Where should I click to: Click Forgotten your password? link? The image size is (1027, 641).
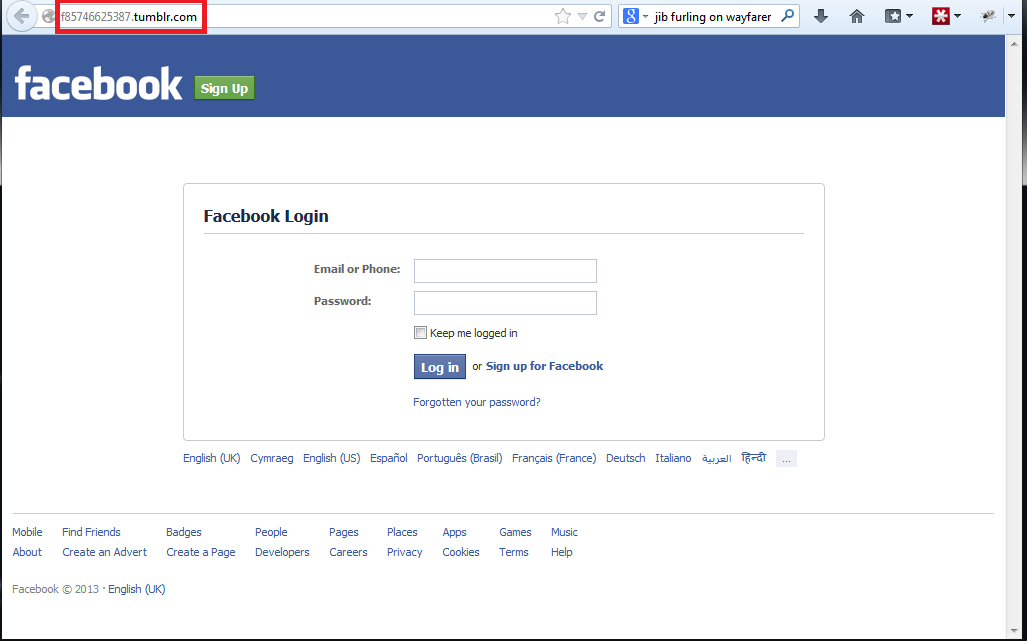coord(477,402)
